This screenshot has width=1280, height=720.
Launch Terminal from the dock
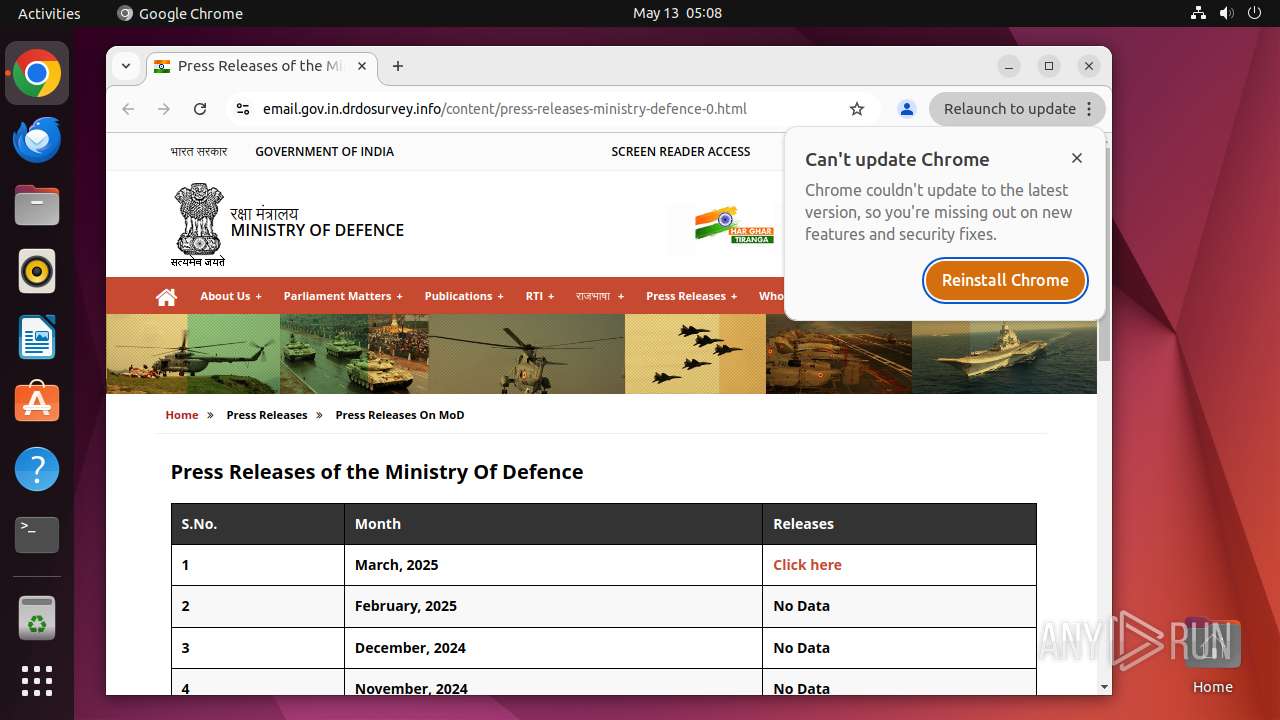click(x=37, y=535)
